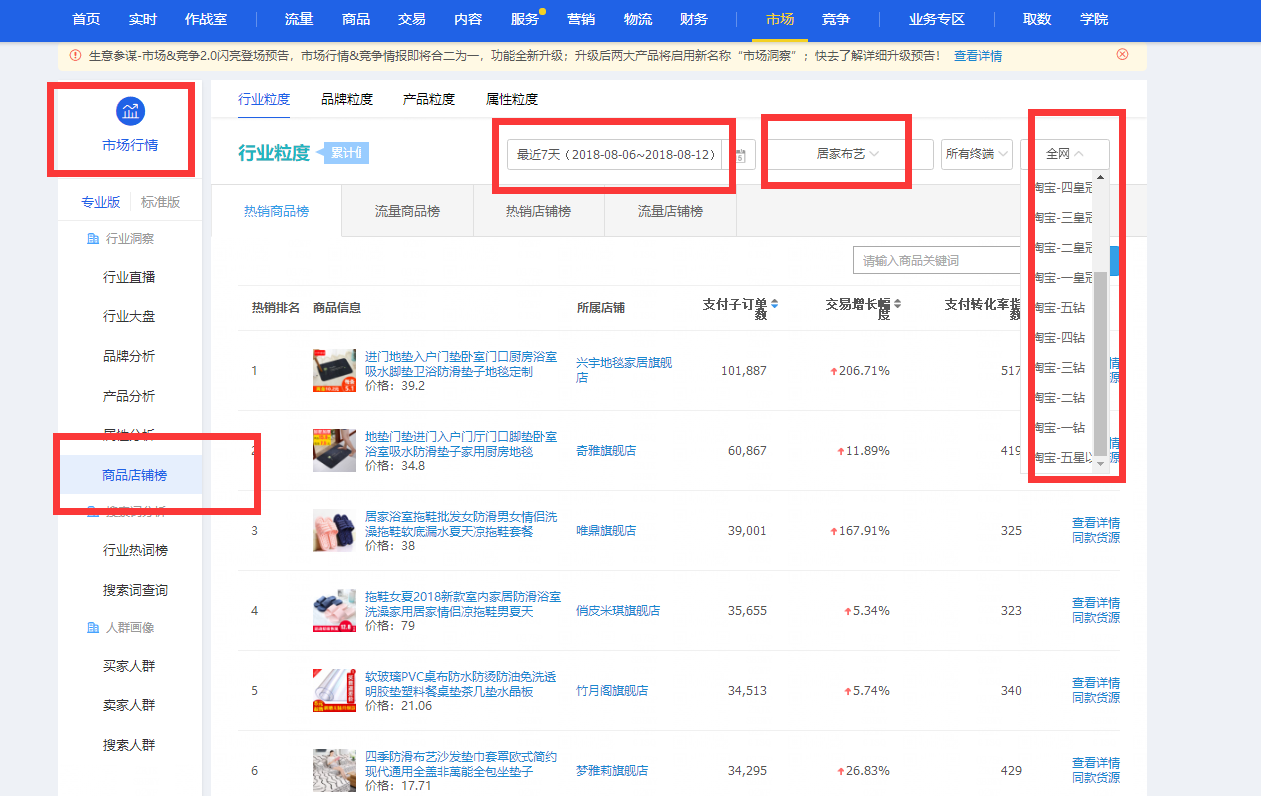Open 竹月阁旗舰店 store link
This screenshot has height=796, width=1261.
pos(612,691)
